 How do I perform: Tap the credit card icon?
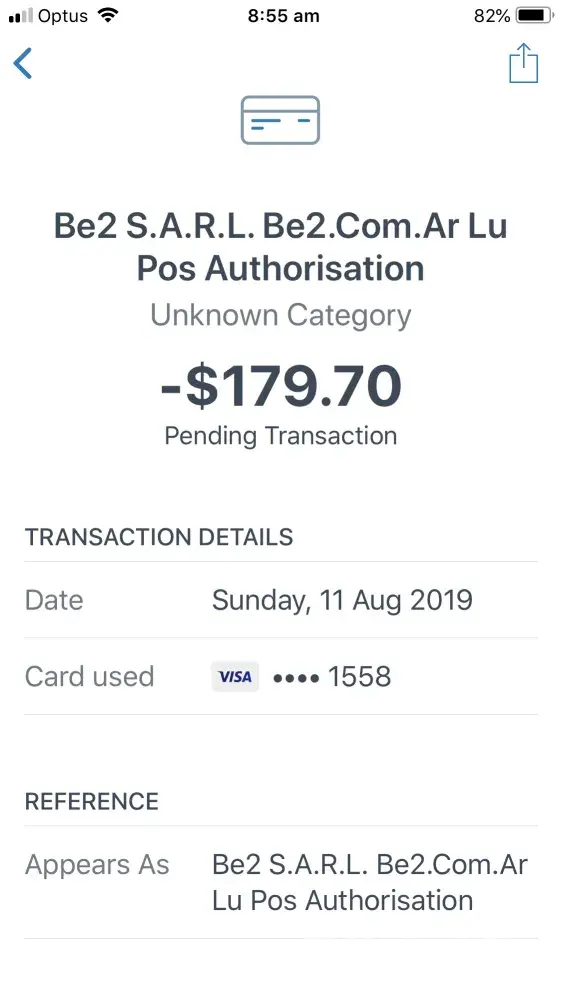(x=280, y=120)
